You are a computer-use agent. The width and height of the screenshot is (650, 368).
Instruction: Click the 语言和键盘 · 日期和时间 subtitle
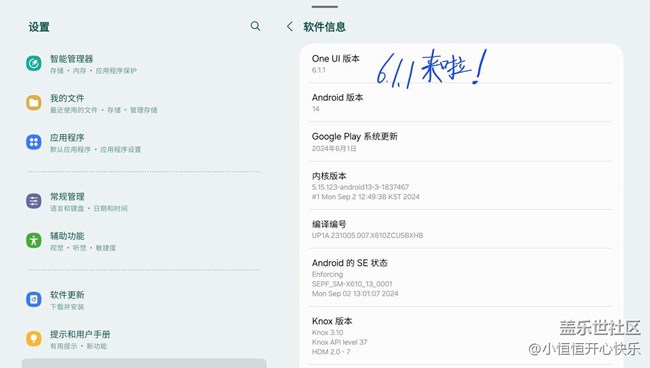[x=89, y=208]
